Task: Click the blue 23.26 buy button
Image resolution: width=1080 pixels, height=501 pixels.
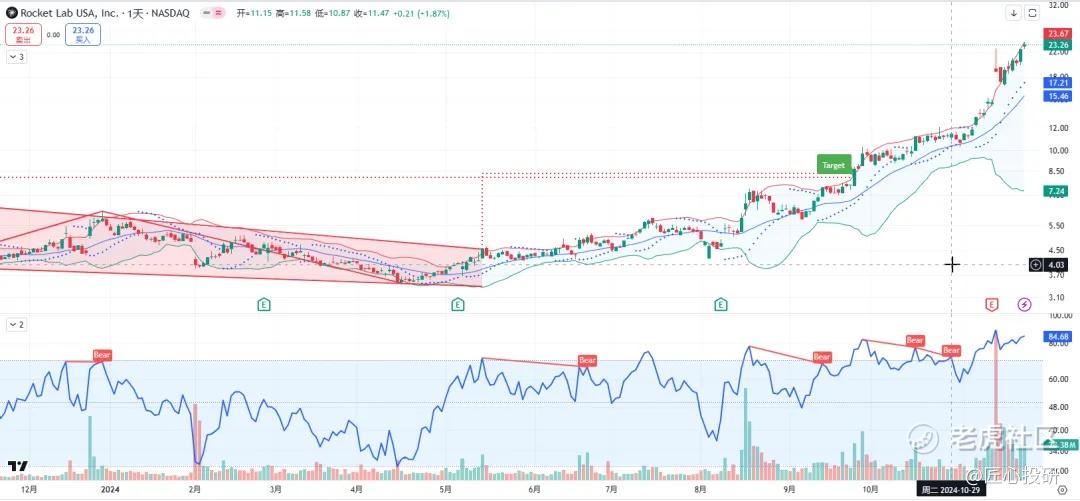Action: pos(83,34)
